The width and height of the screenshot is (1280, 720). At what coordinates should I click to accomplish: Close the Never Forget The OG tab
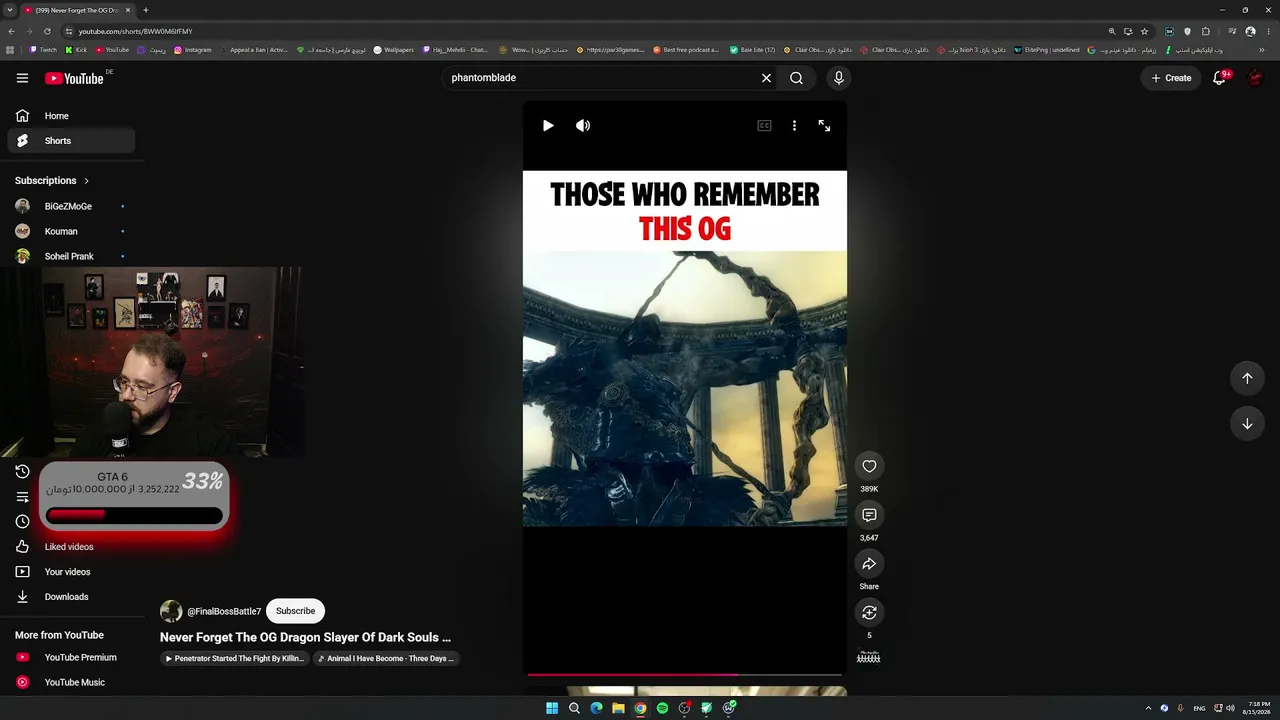[x=128, y=10]
